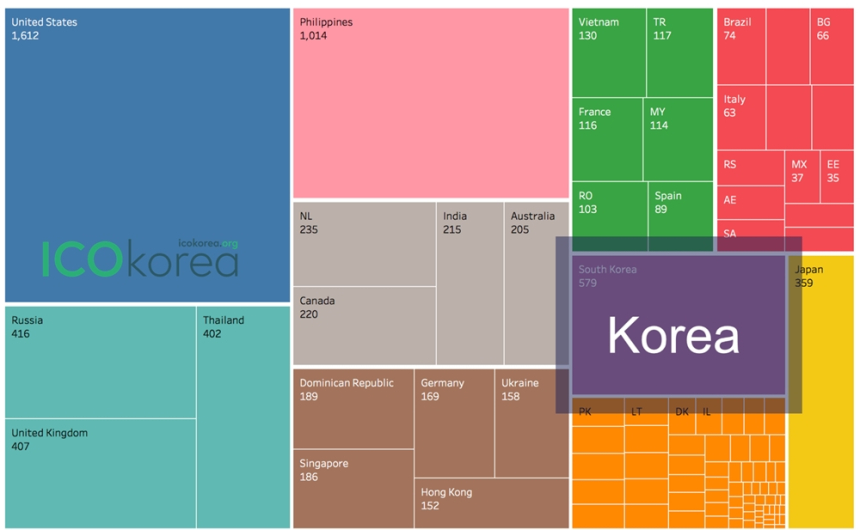The image size is (860, 530).
Task: Click the EE 35 tile
Action: tap(837, 177)
